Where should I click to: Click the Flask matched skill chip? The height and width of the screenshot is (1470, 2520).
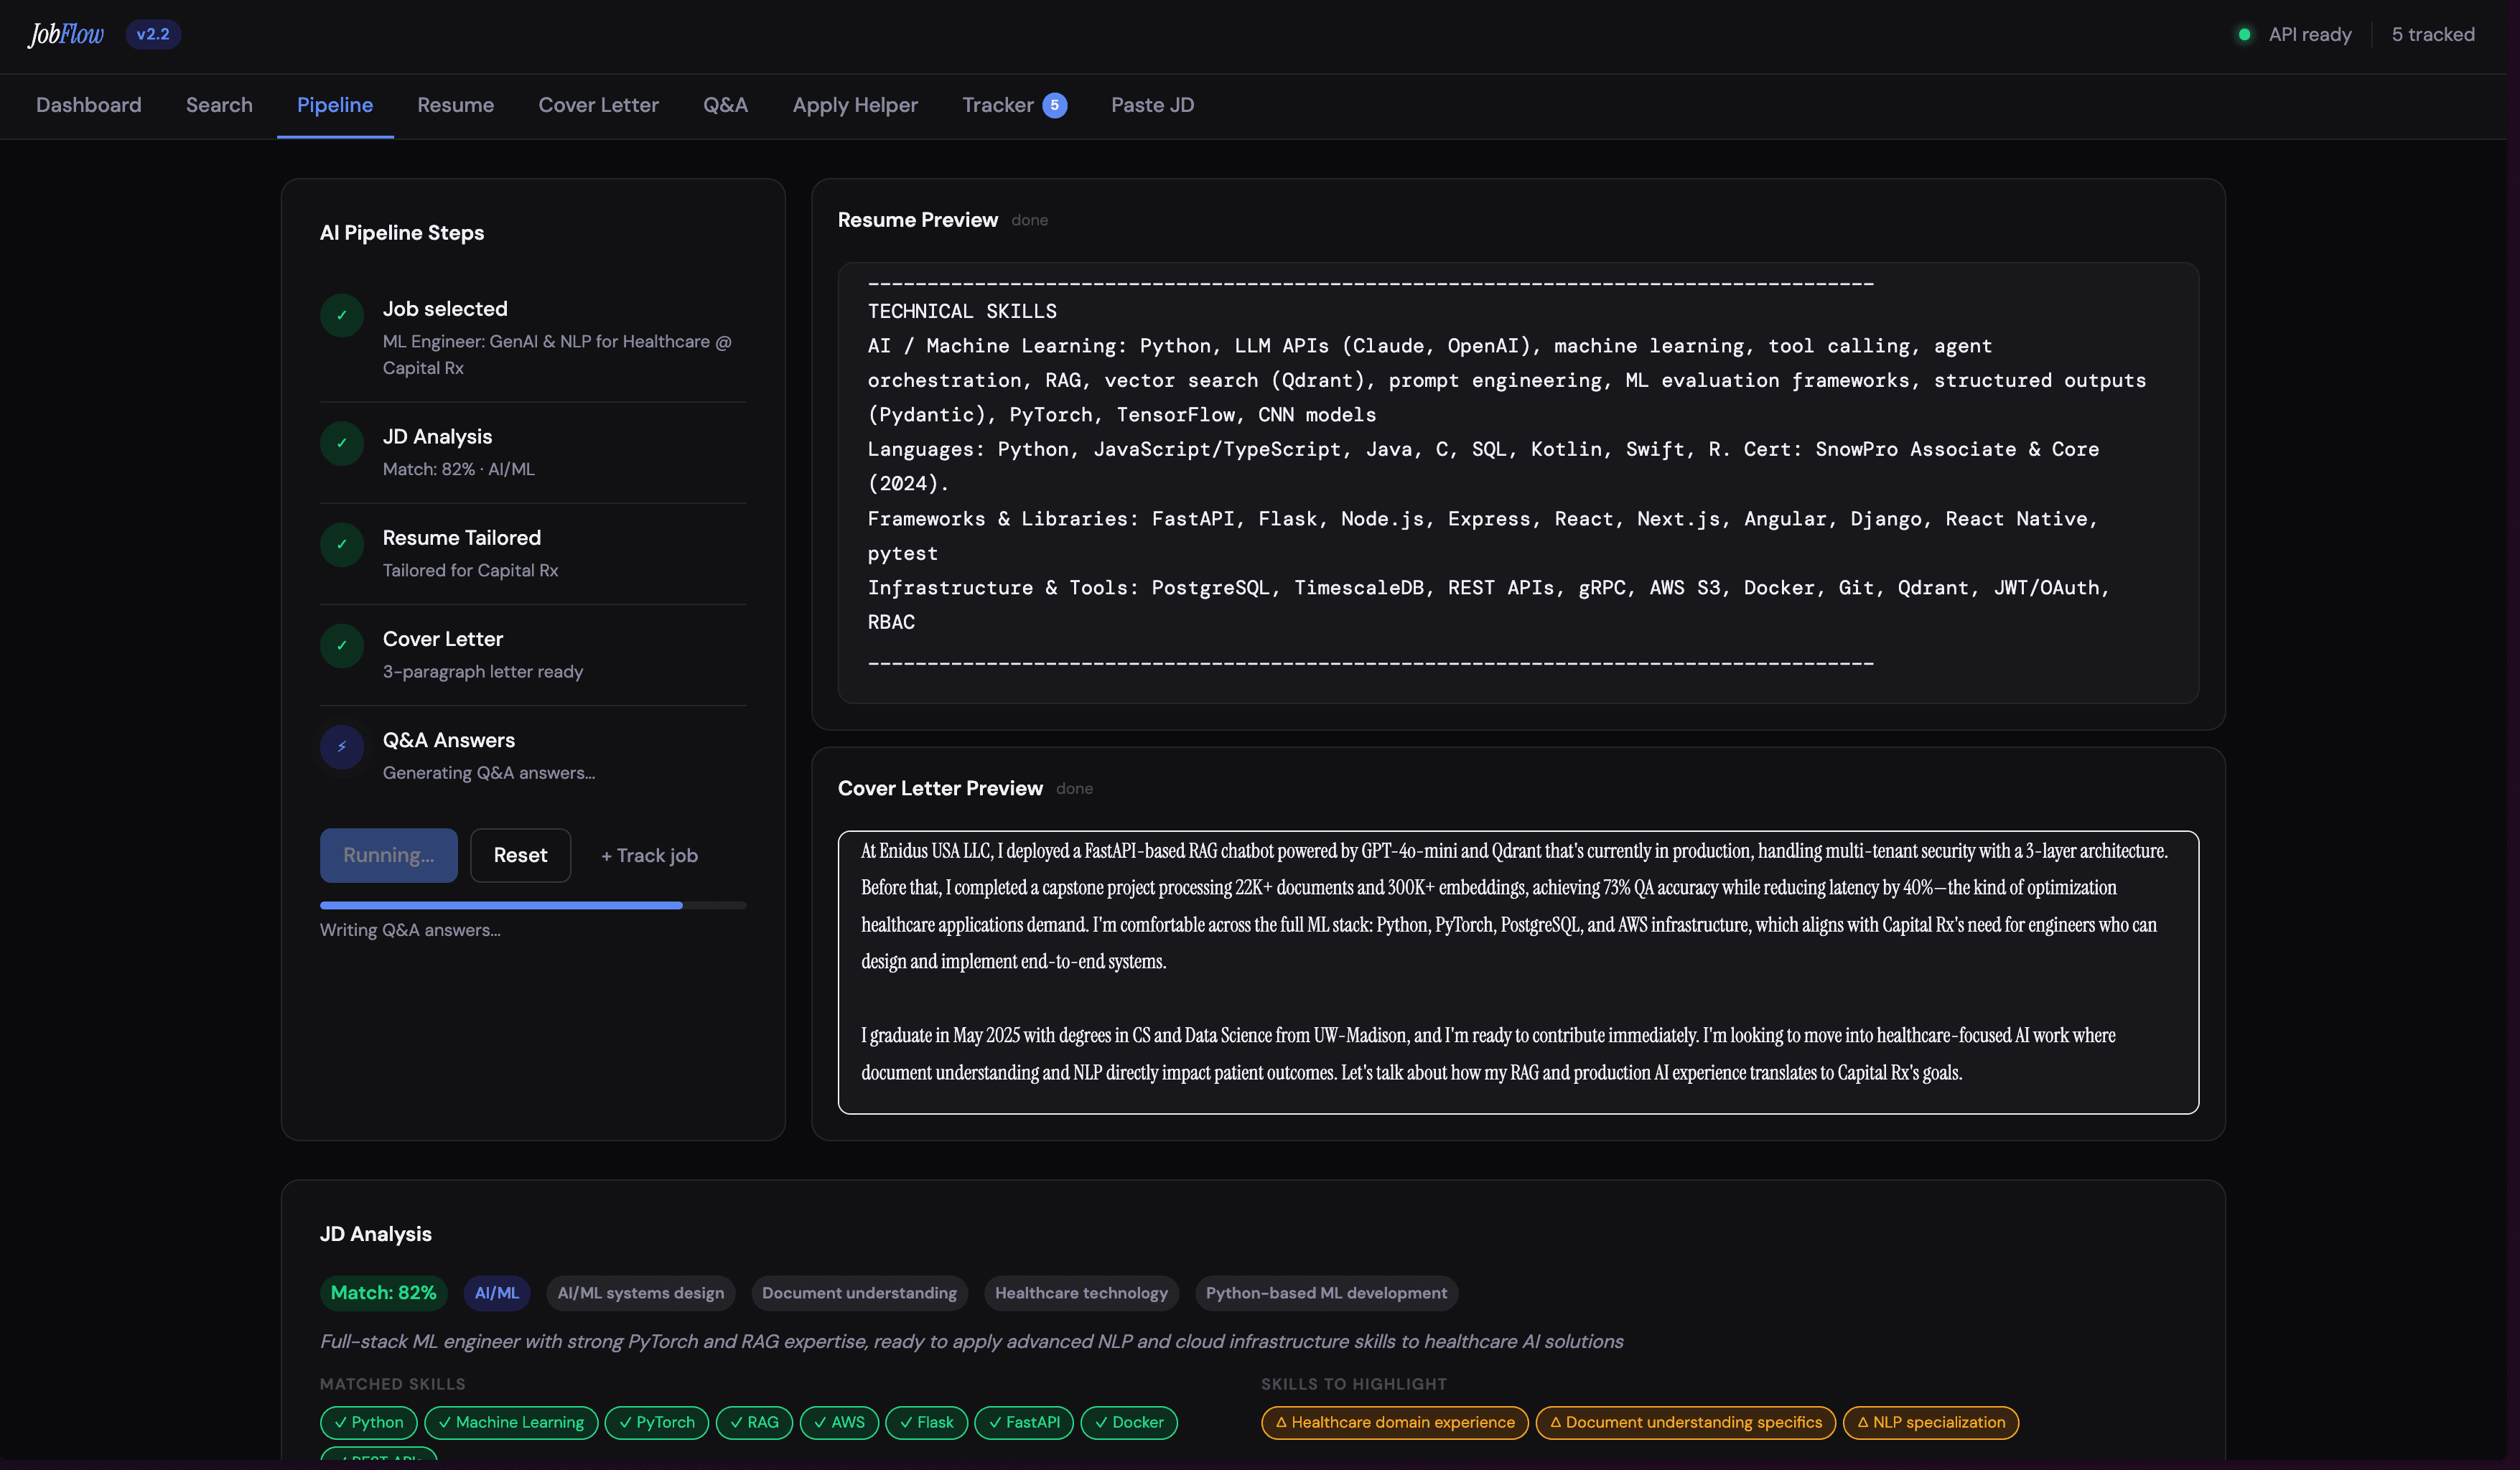click(x=927, y=1422)
